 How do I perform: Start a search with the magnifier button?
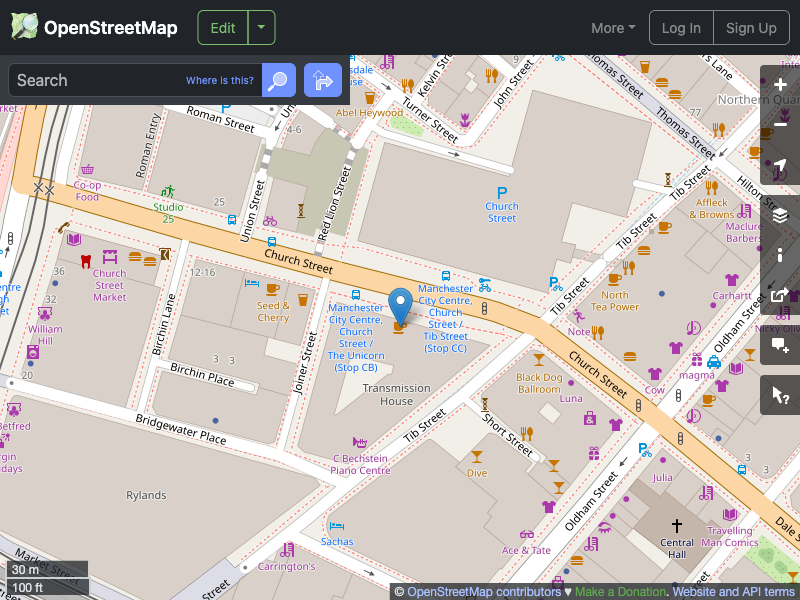point(278,80)
